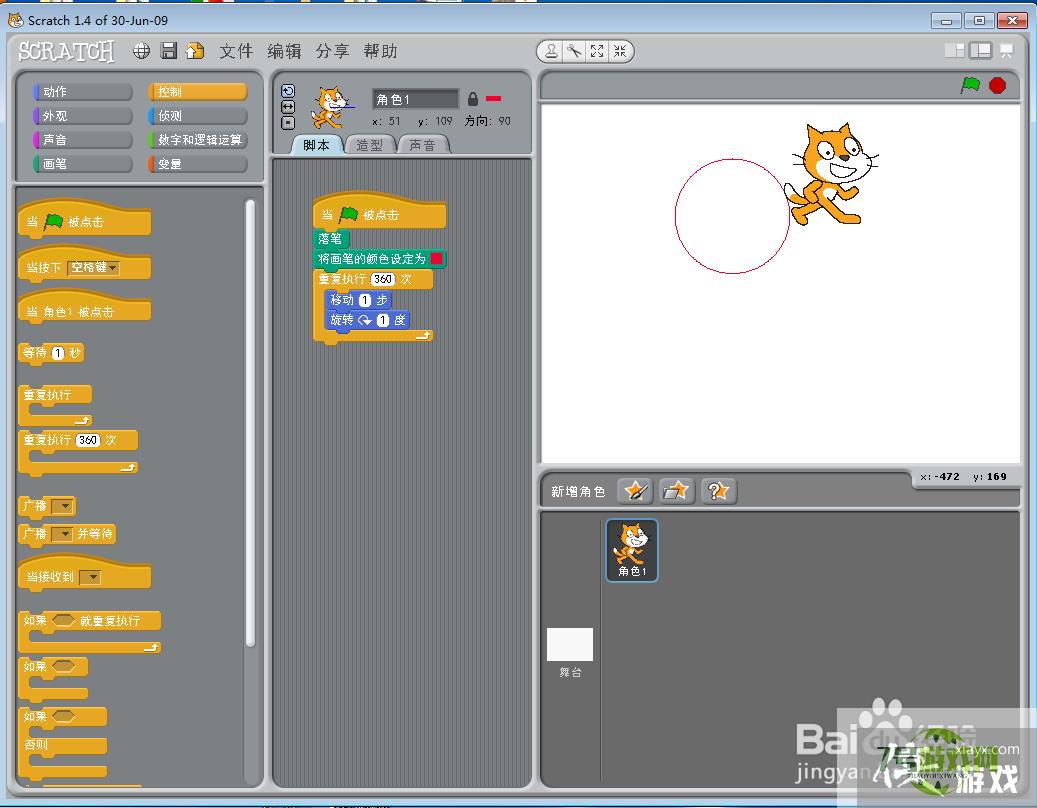The image size is (1037, 808).
Task: Open the 数字和逻辑运算 (Operators) category
Action: click(198, 140)
